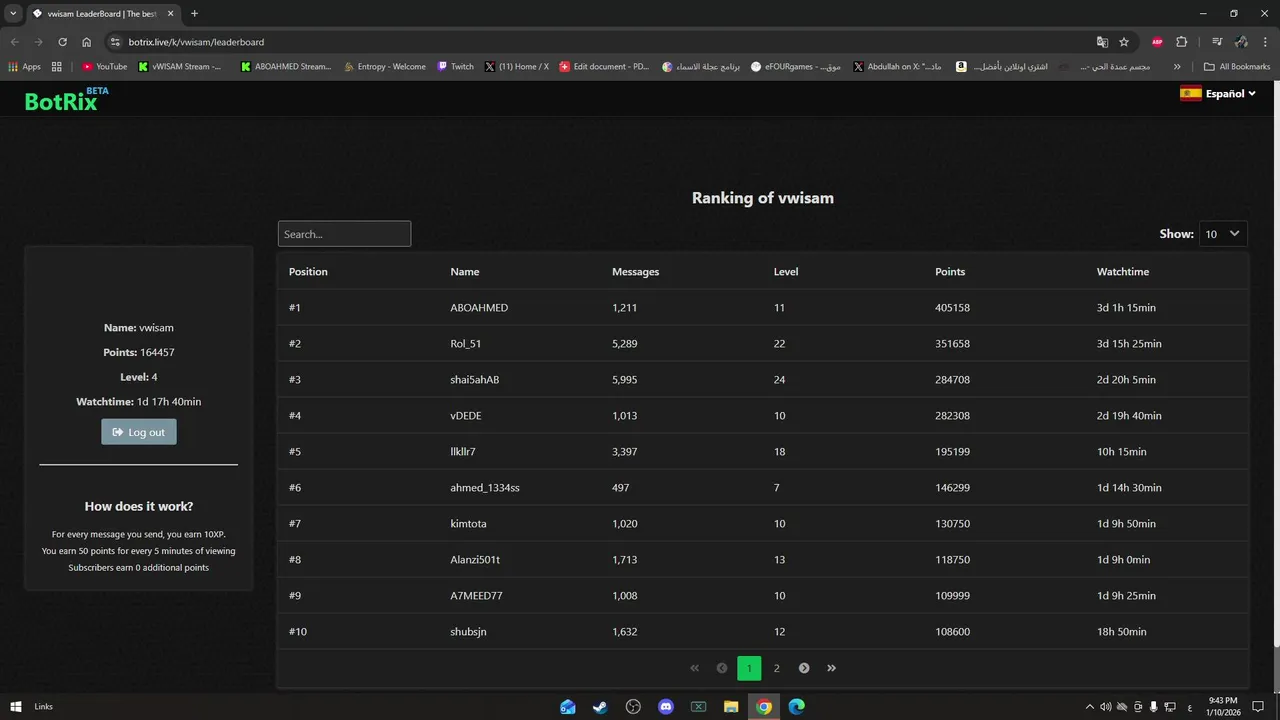The width and height of the screenshot is (1280, 720).
Task: Select shai5ahAB in the ranking
Action: click(x=475, y=380)
